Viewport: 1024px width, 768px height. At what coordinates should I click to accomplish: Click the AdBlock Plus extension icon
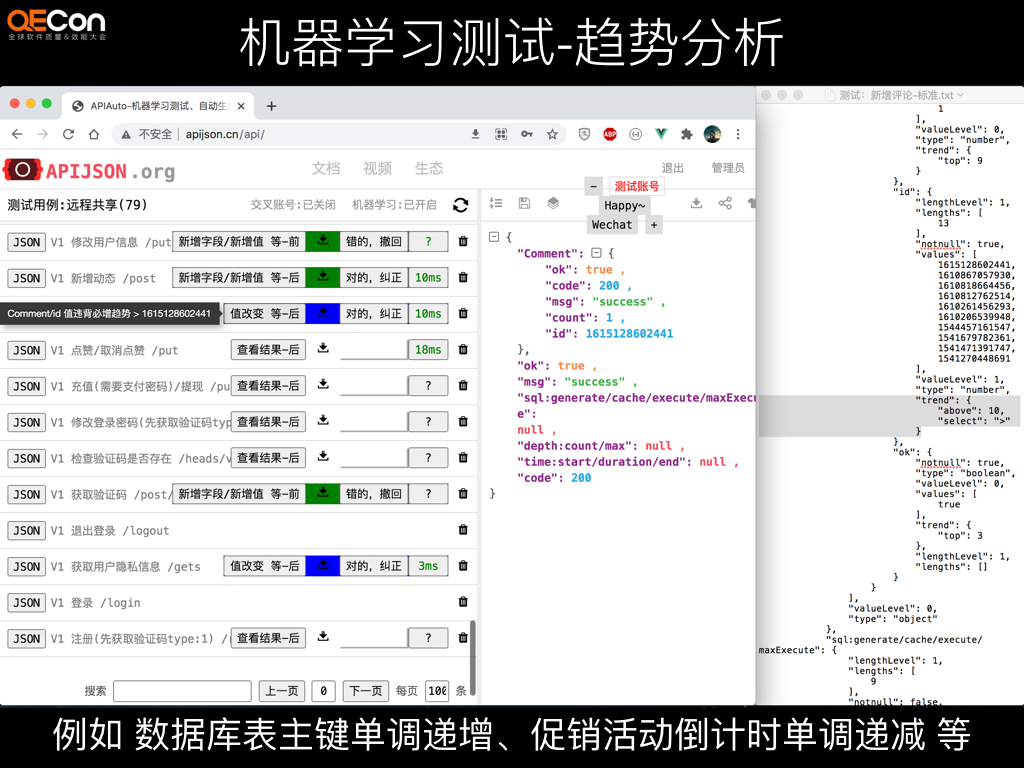(610, 134)
